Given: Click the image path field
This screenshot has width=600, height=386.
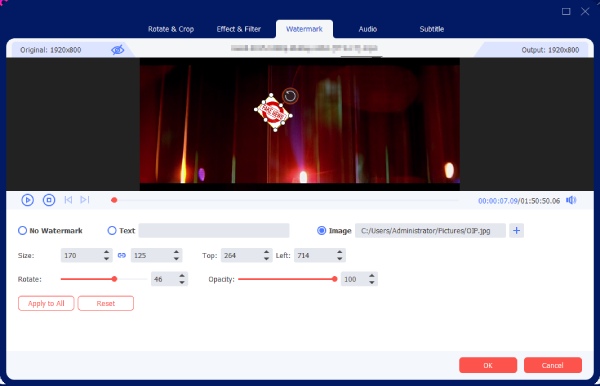Looking at the screenshot, I should pos(430,230).
